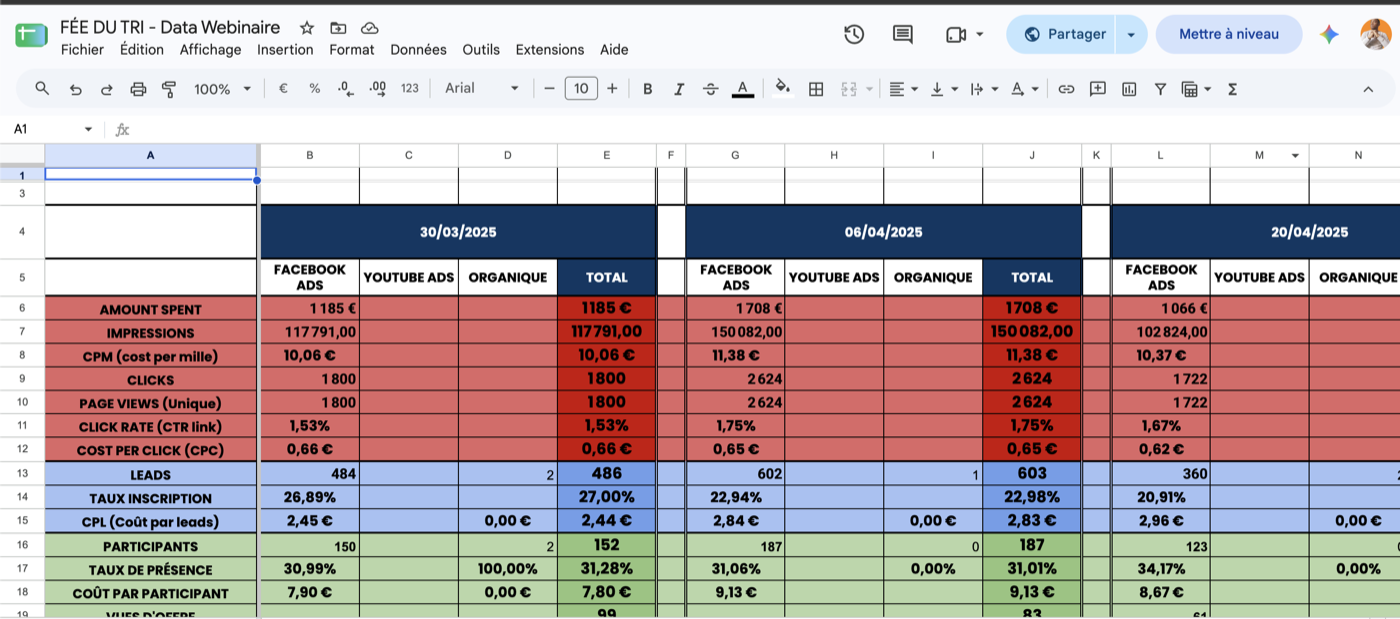1400x619 pixels.
Task: Open the Arial font dropdown
Action: [482, 88]
